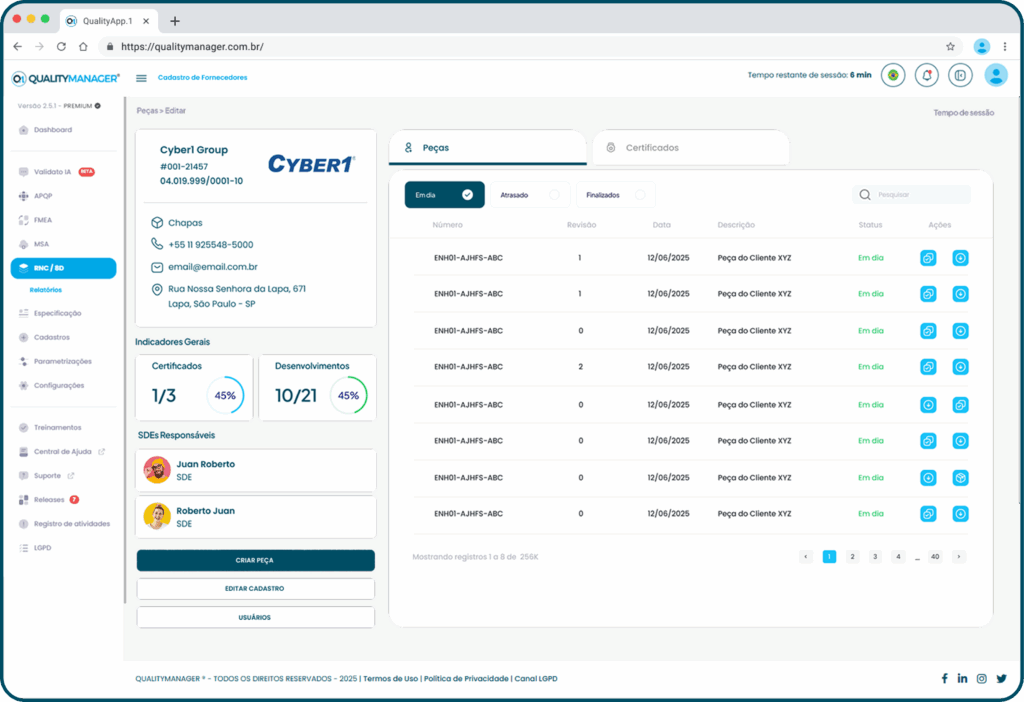Click the CRIAR PEÇA button
This screenshot has width=1024, height=702.
(x=255, y=560)
